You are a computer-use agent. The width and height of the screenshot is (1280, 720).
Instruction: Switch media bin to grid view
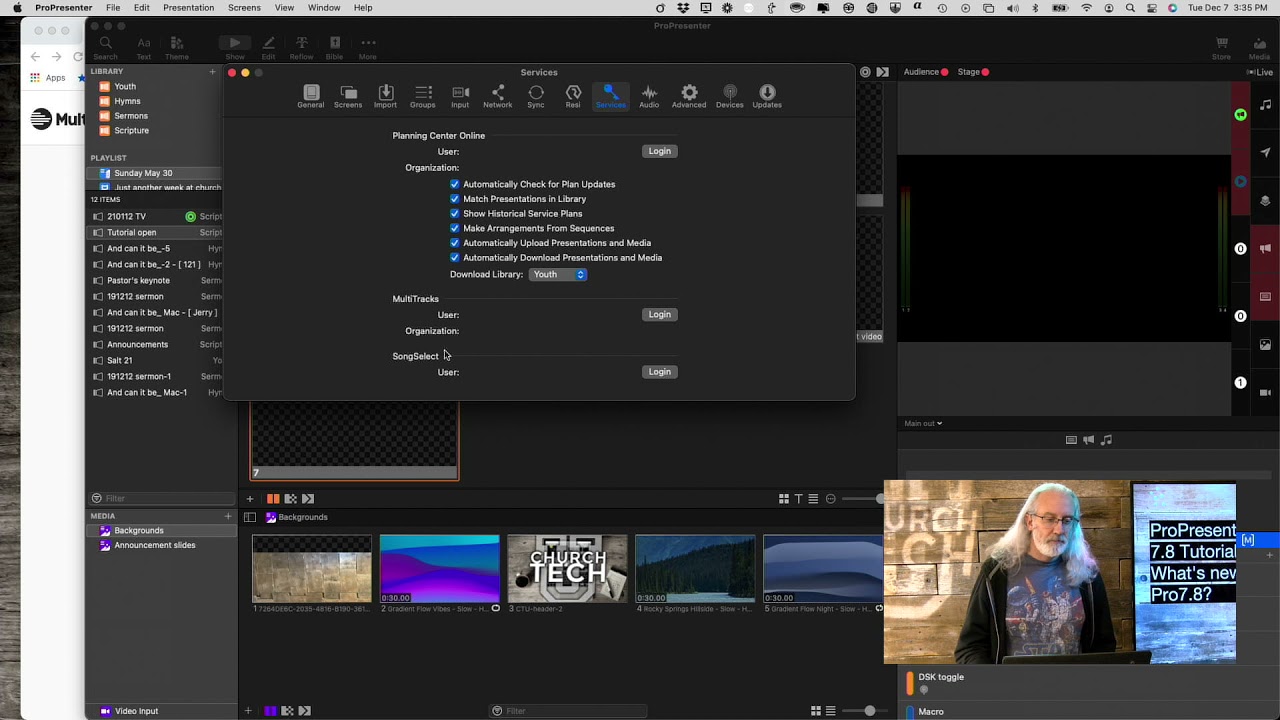pos(816,711)
